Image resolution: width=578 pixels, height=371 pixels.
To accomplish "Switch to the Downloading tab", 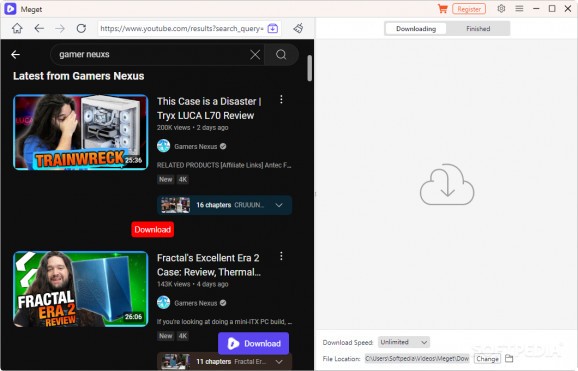I will tap(416, 29).
